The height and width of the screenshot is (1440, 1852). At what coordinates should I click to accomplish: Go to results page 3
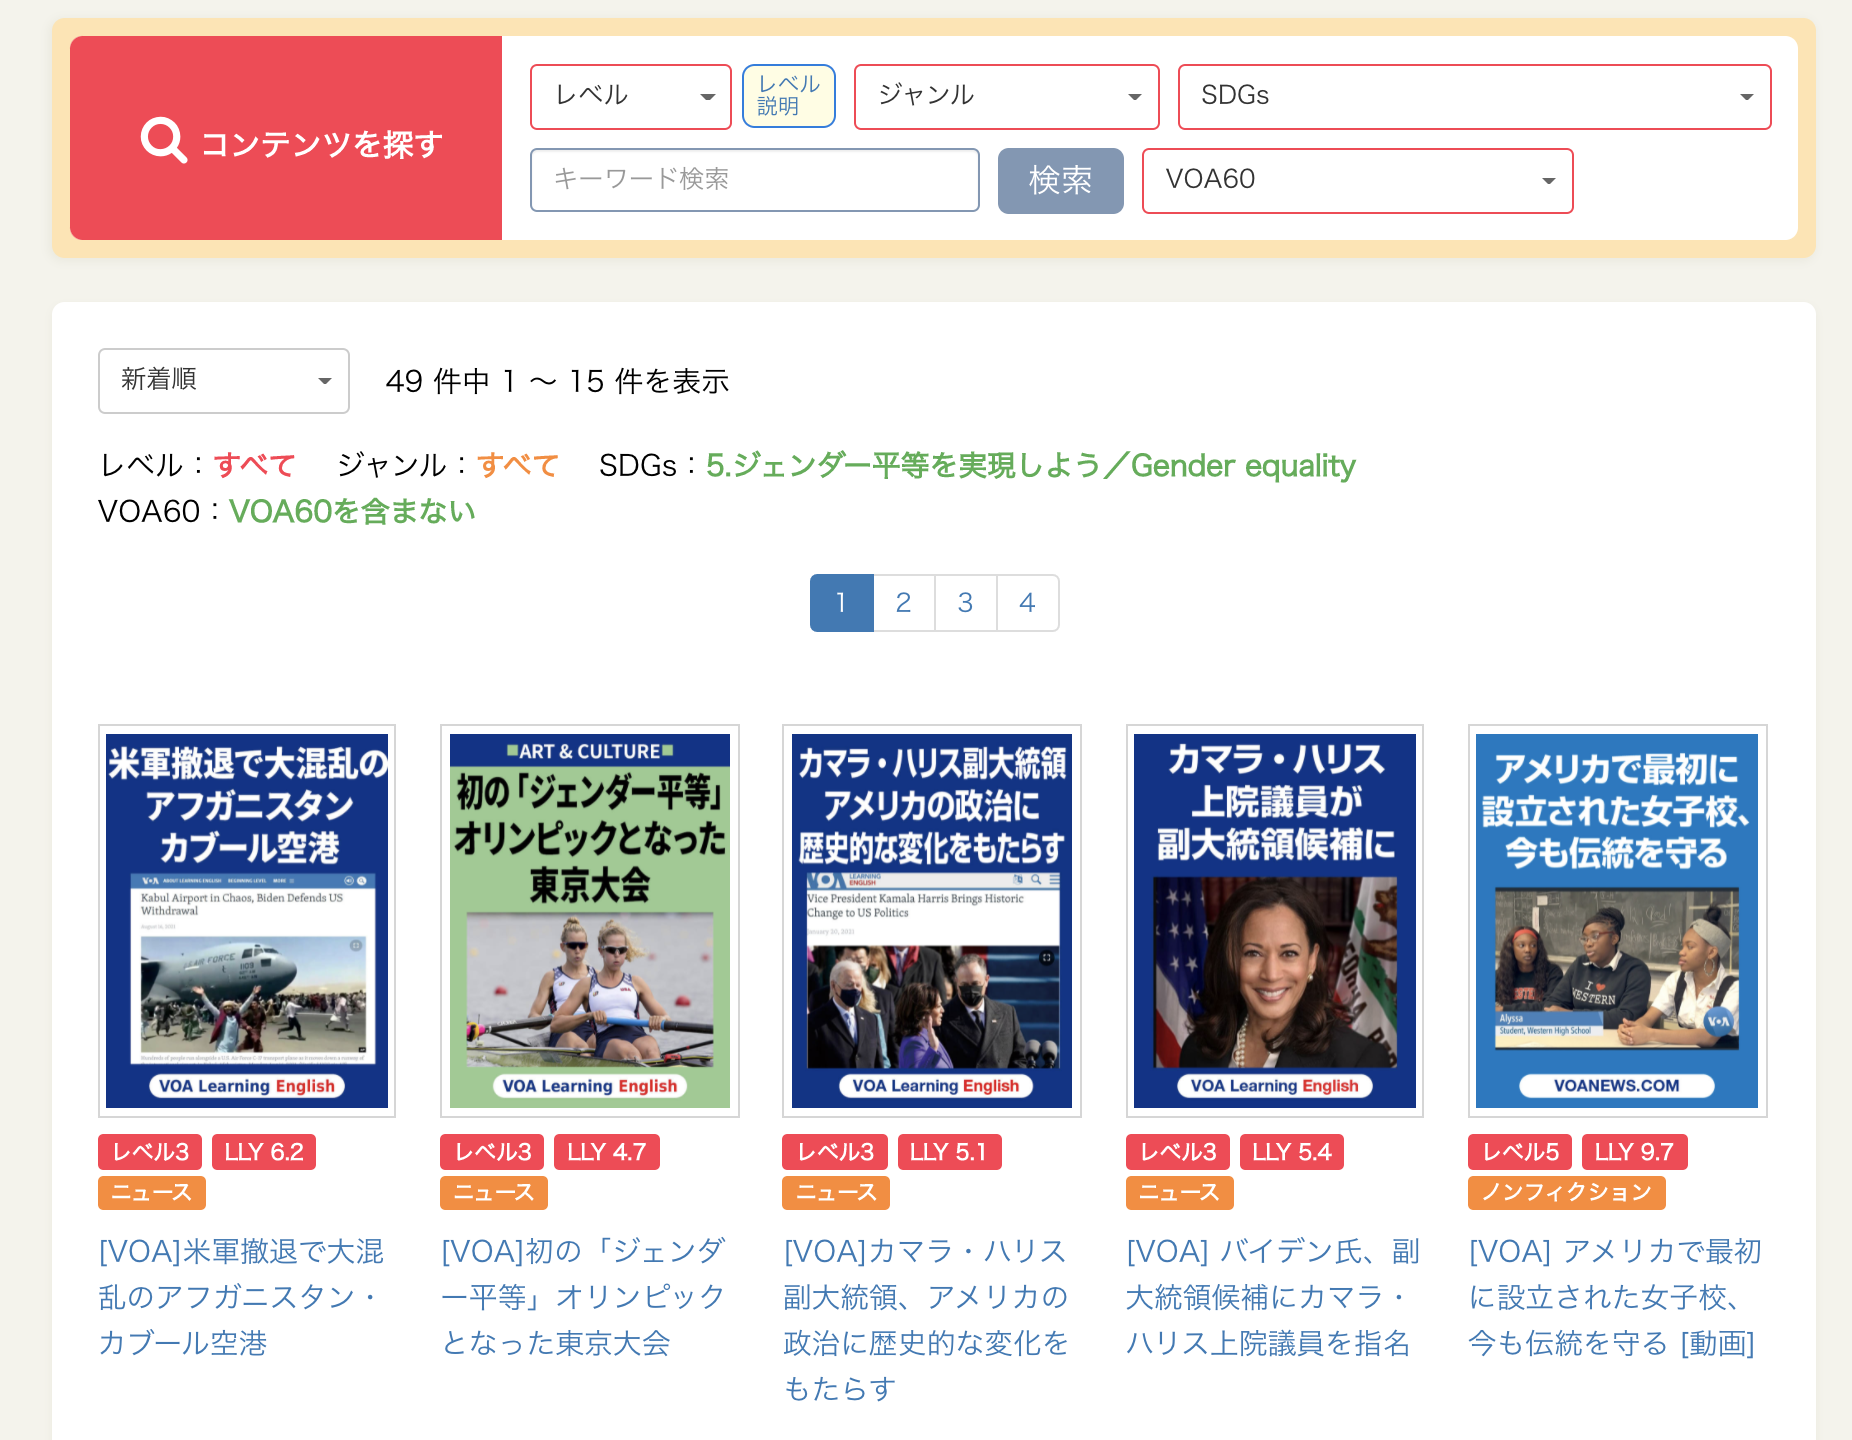[x=966, y=602]
